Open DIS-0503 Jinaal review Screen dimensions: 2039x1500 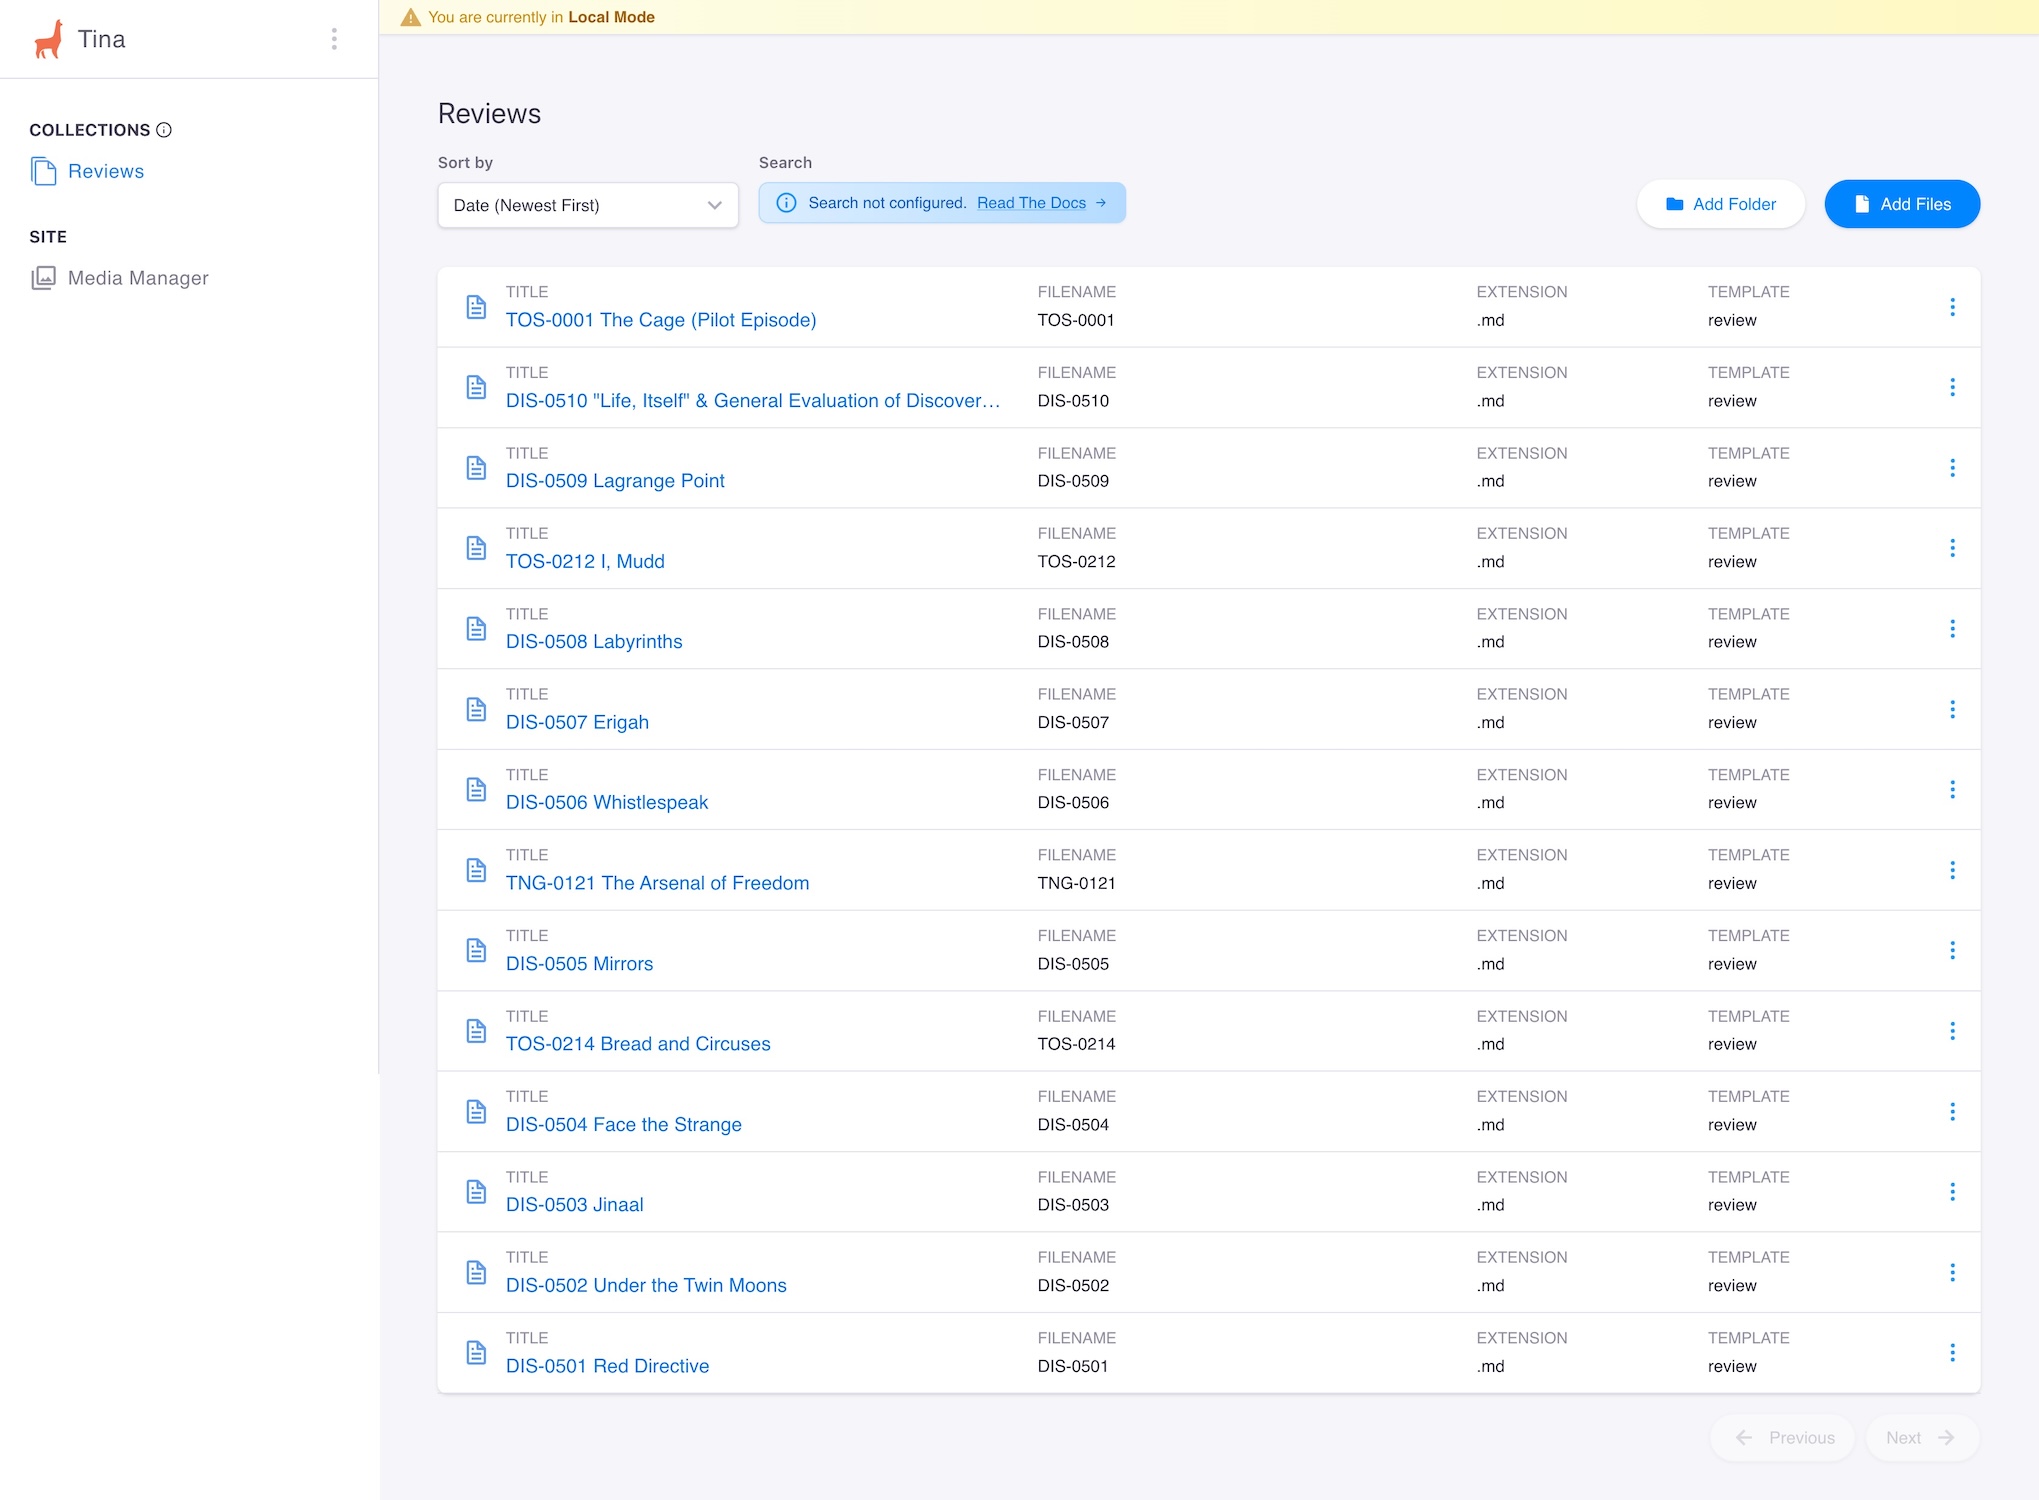tap(575, 1205)
